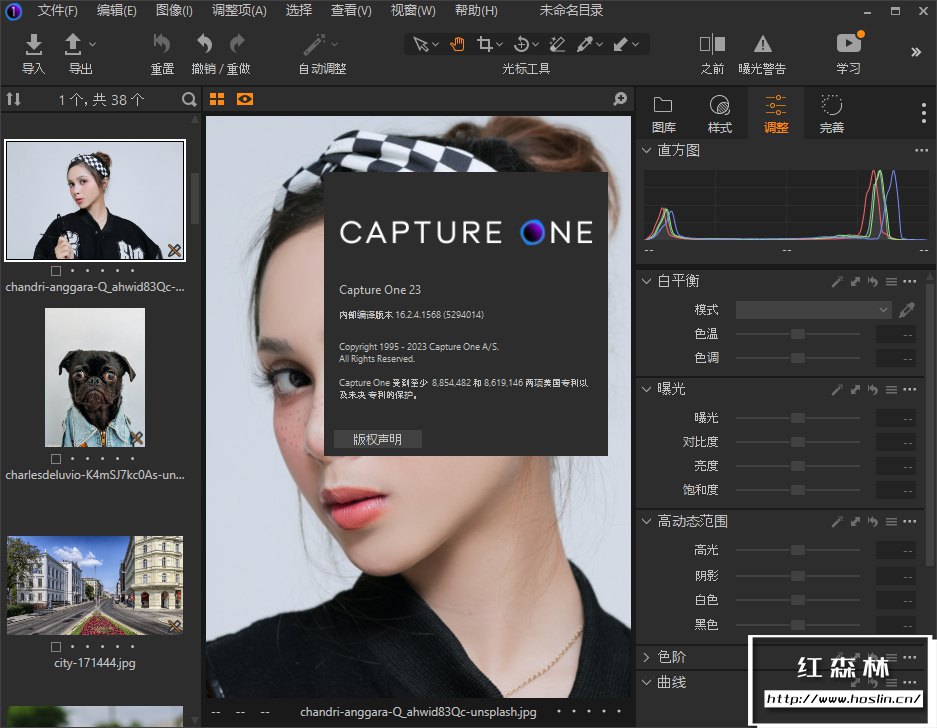Image resolution: width=937 pixels, height=728 pixels.
Task: Click the Exposure (曝光) slider handle
Action: tap(797, 418)
